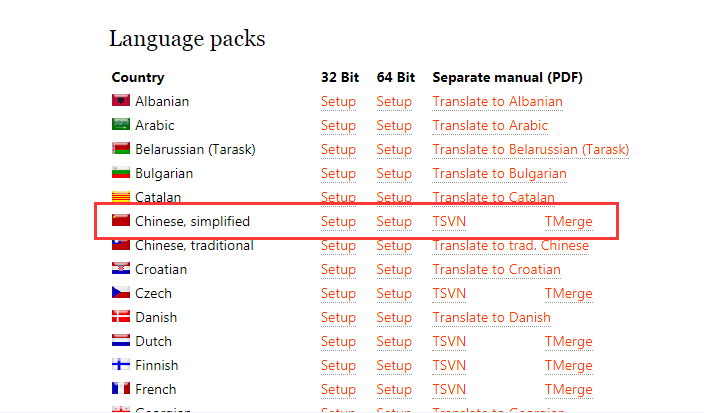Open Translate to Arabic link
Viewport: 704px width, 413px height.
(x=490, y=125)
